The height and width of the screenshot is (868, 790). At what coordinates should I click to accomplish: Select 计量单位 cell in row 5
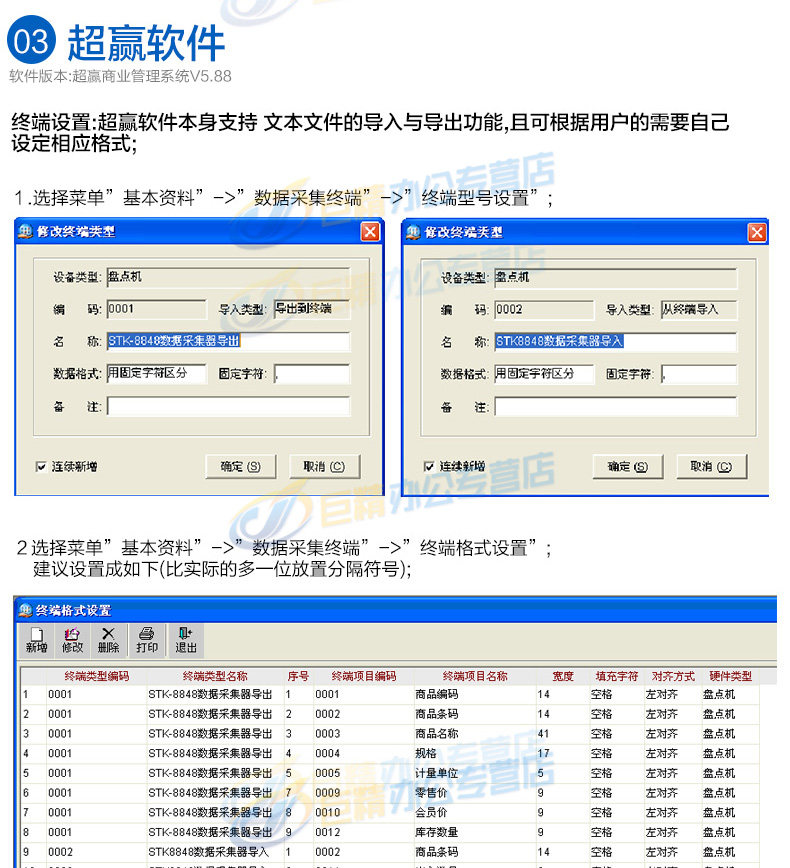click(475, 773)
